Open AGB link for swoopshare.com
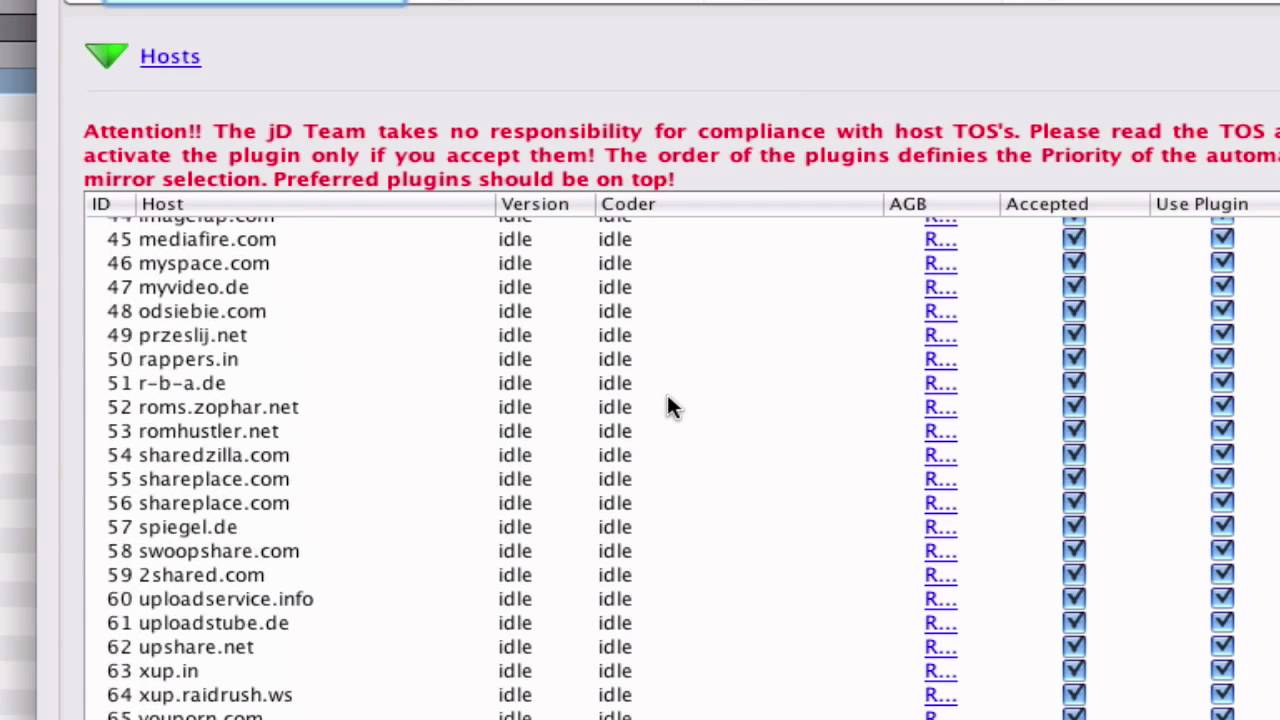 pyautogui.click(x=940, y=551)
